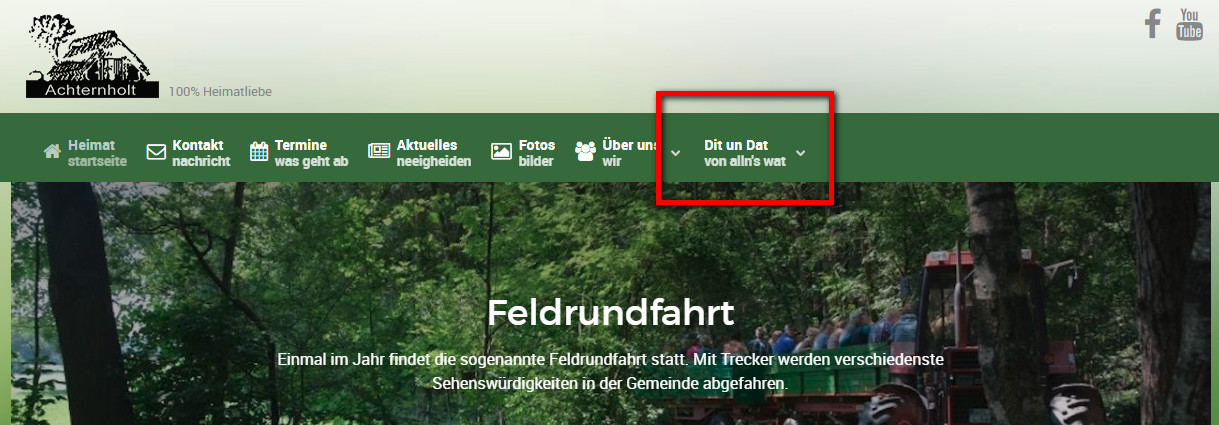Screen dimensions: 1219x425
Task: Open Termine was geht ab
Action: (299, 152)
